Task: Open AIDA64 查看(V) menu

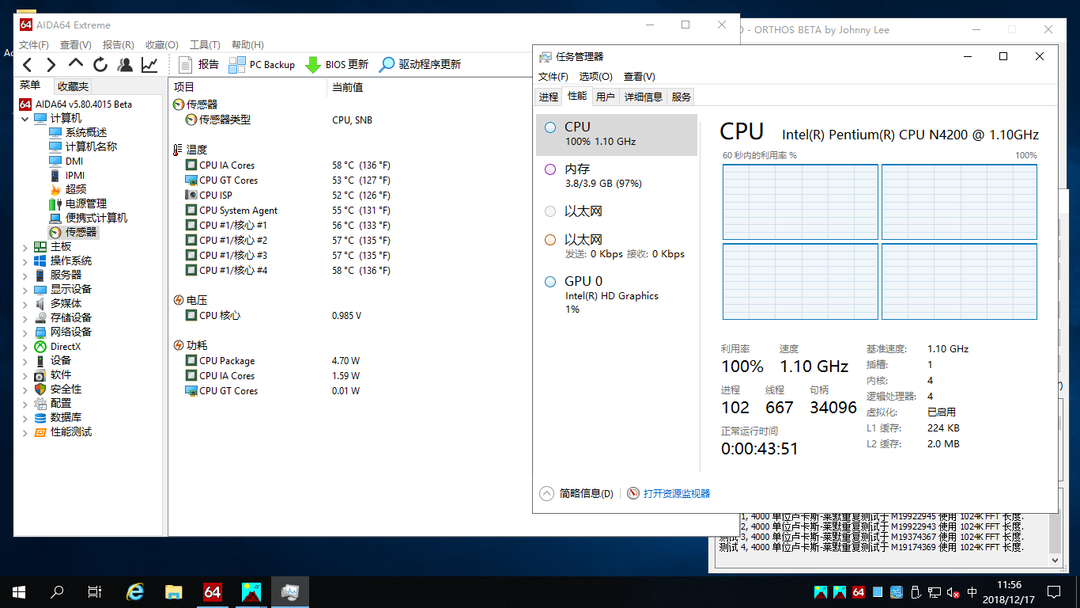Action: point(76,45)
